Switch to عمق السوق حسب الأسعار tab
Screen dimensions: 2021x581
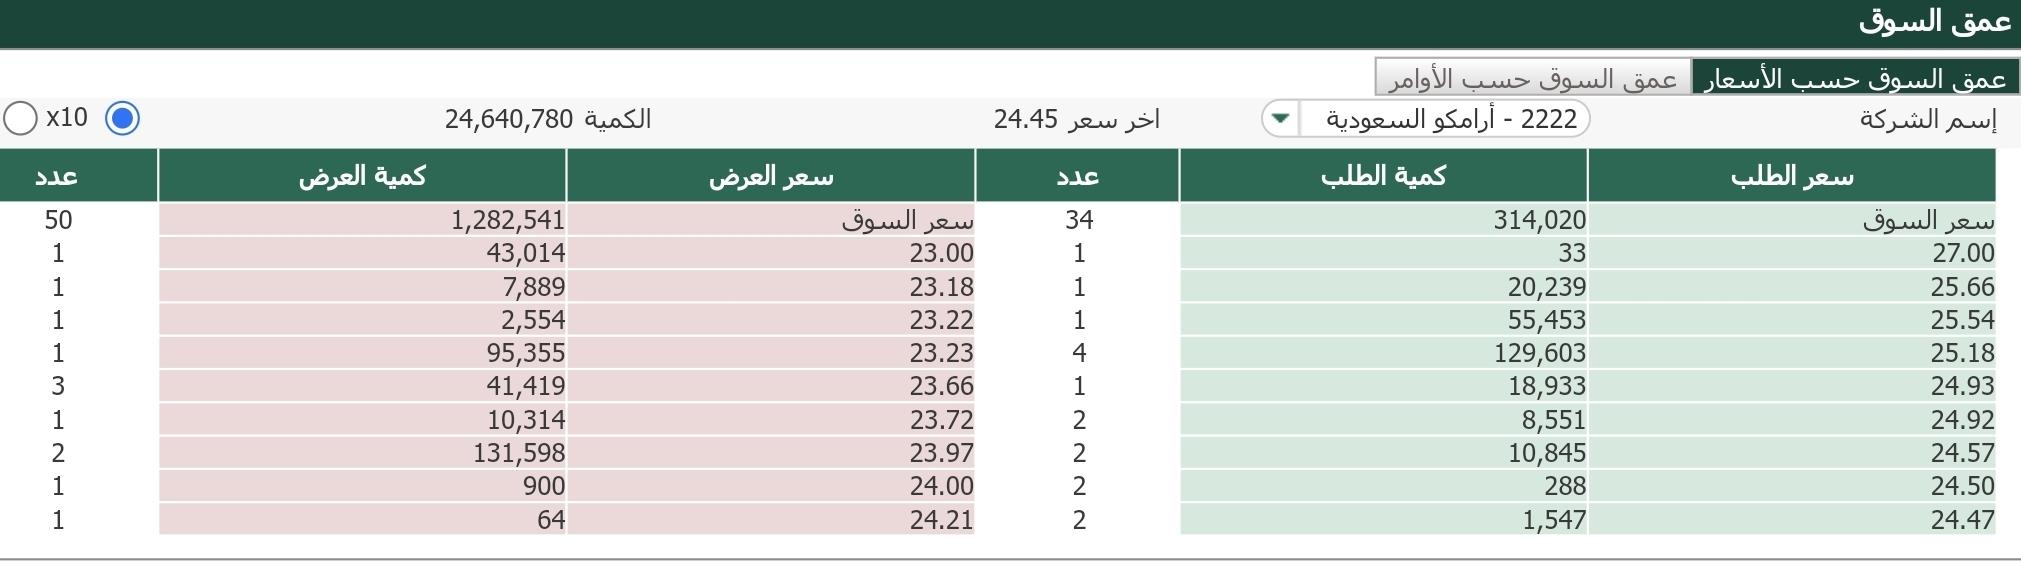pos(1855,78)
